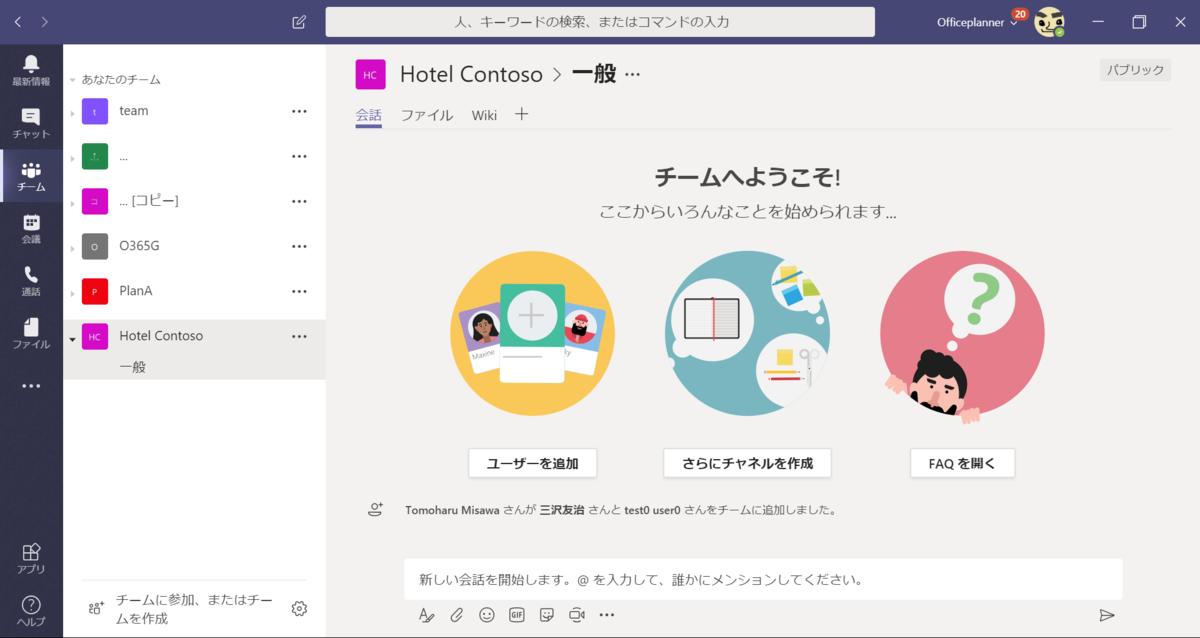Start a Meet now video call icon
Viewport: 1200px width, 638px height.
577,615
